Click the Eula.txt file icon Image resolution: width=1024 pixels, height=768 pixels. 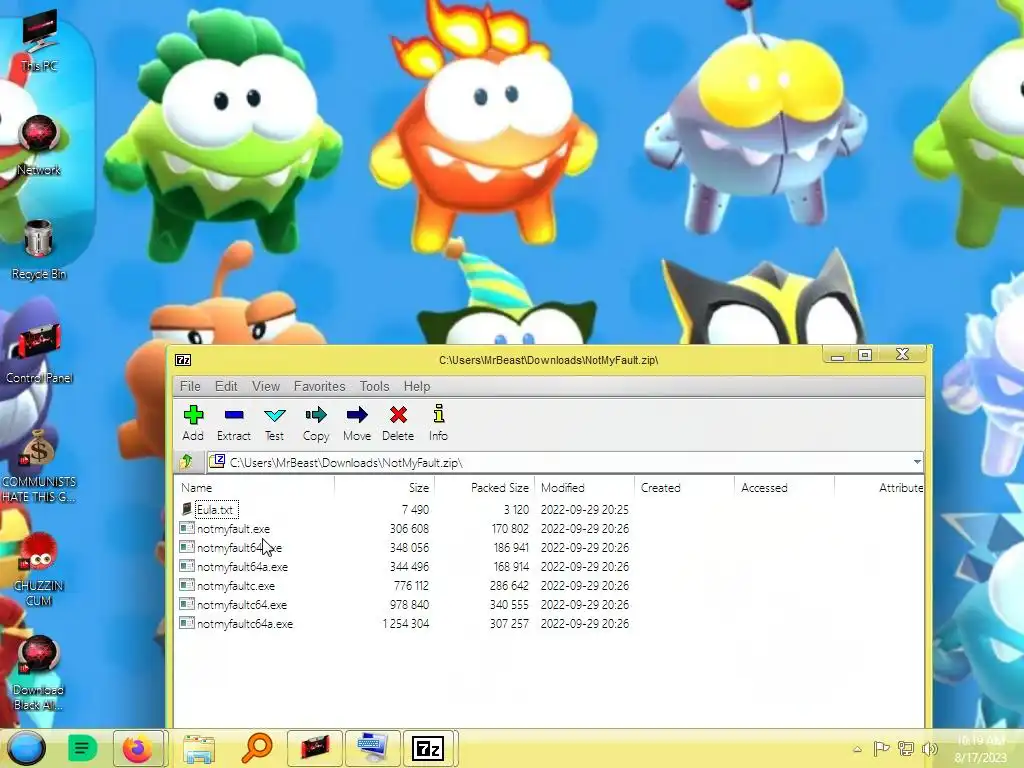coord(187,509)
